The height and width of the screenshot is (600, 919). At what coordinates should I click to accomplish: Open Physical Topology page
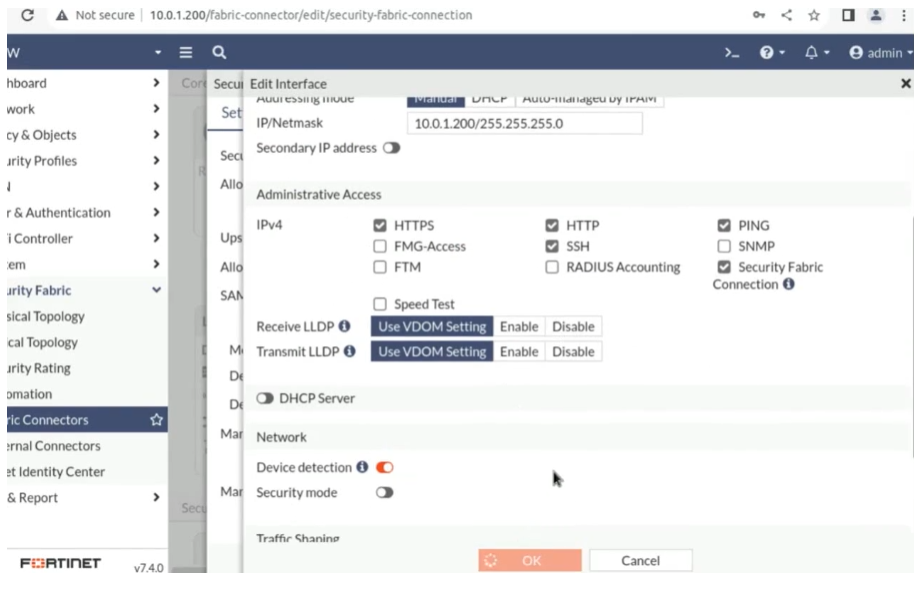pos(46,316)
